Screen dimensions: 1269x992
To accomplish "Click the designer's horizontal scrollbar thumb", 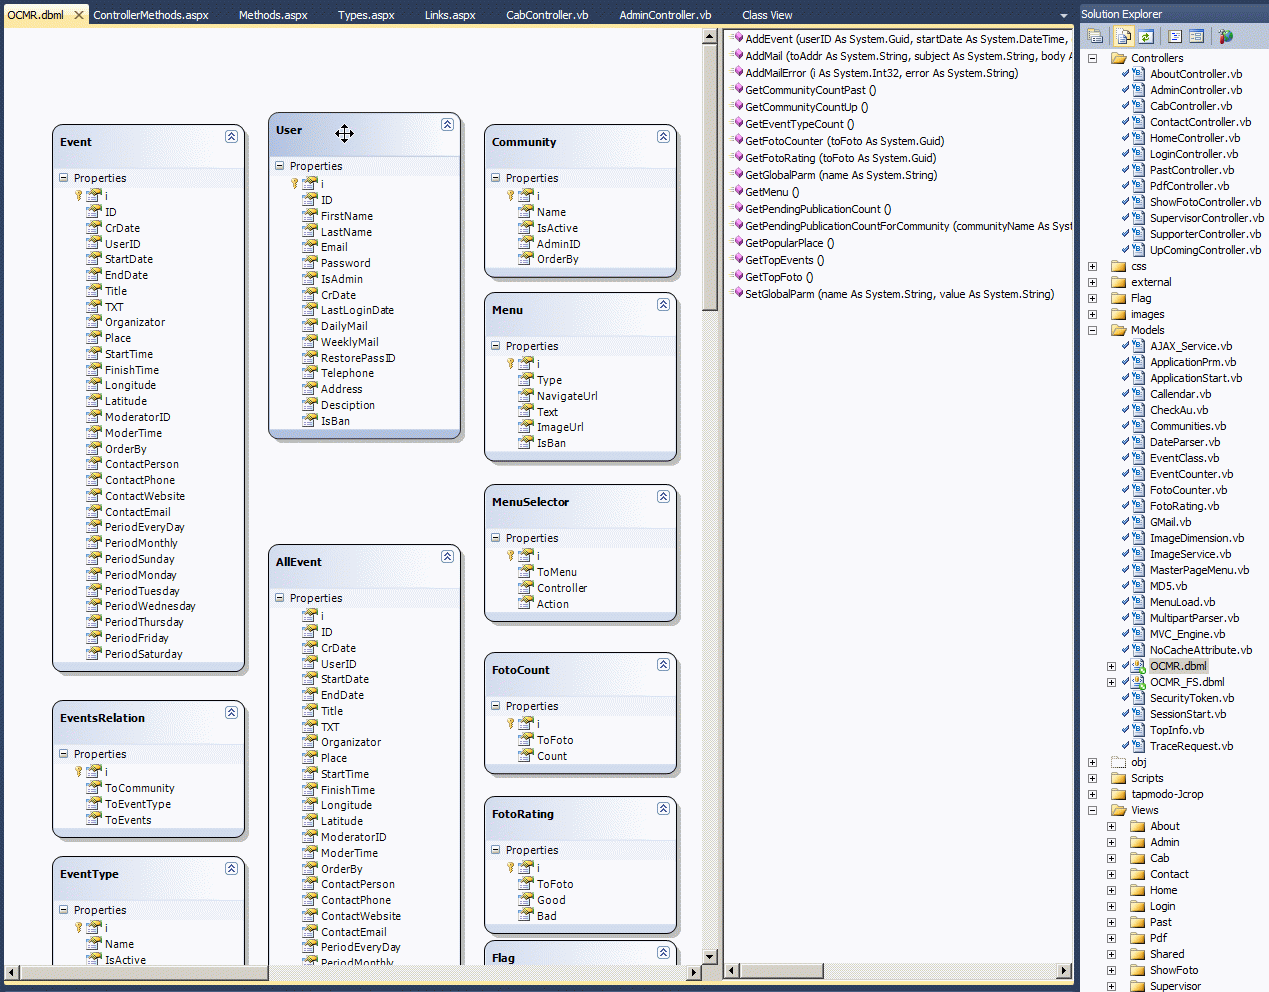I will tap(144, 972).
